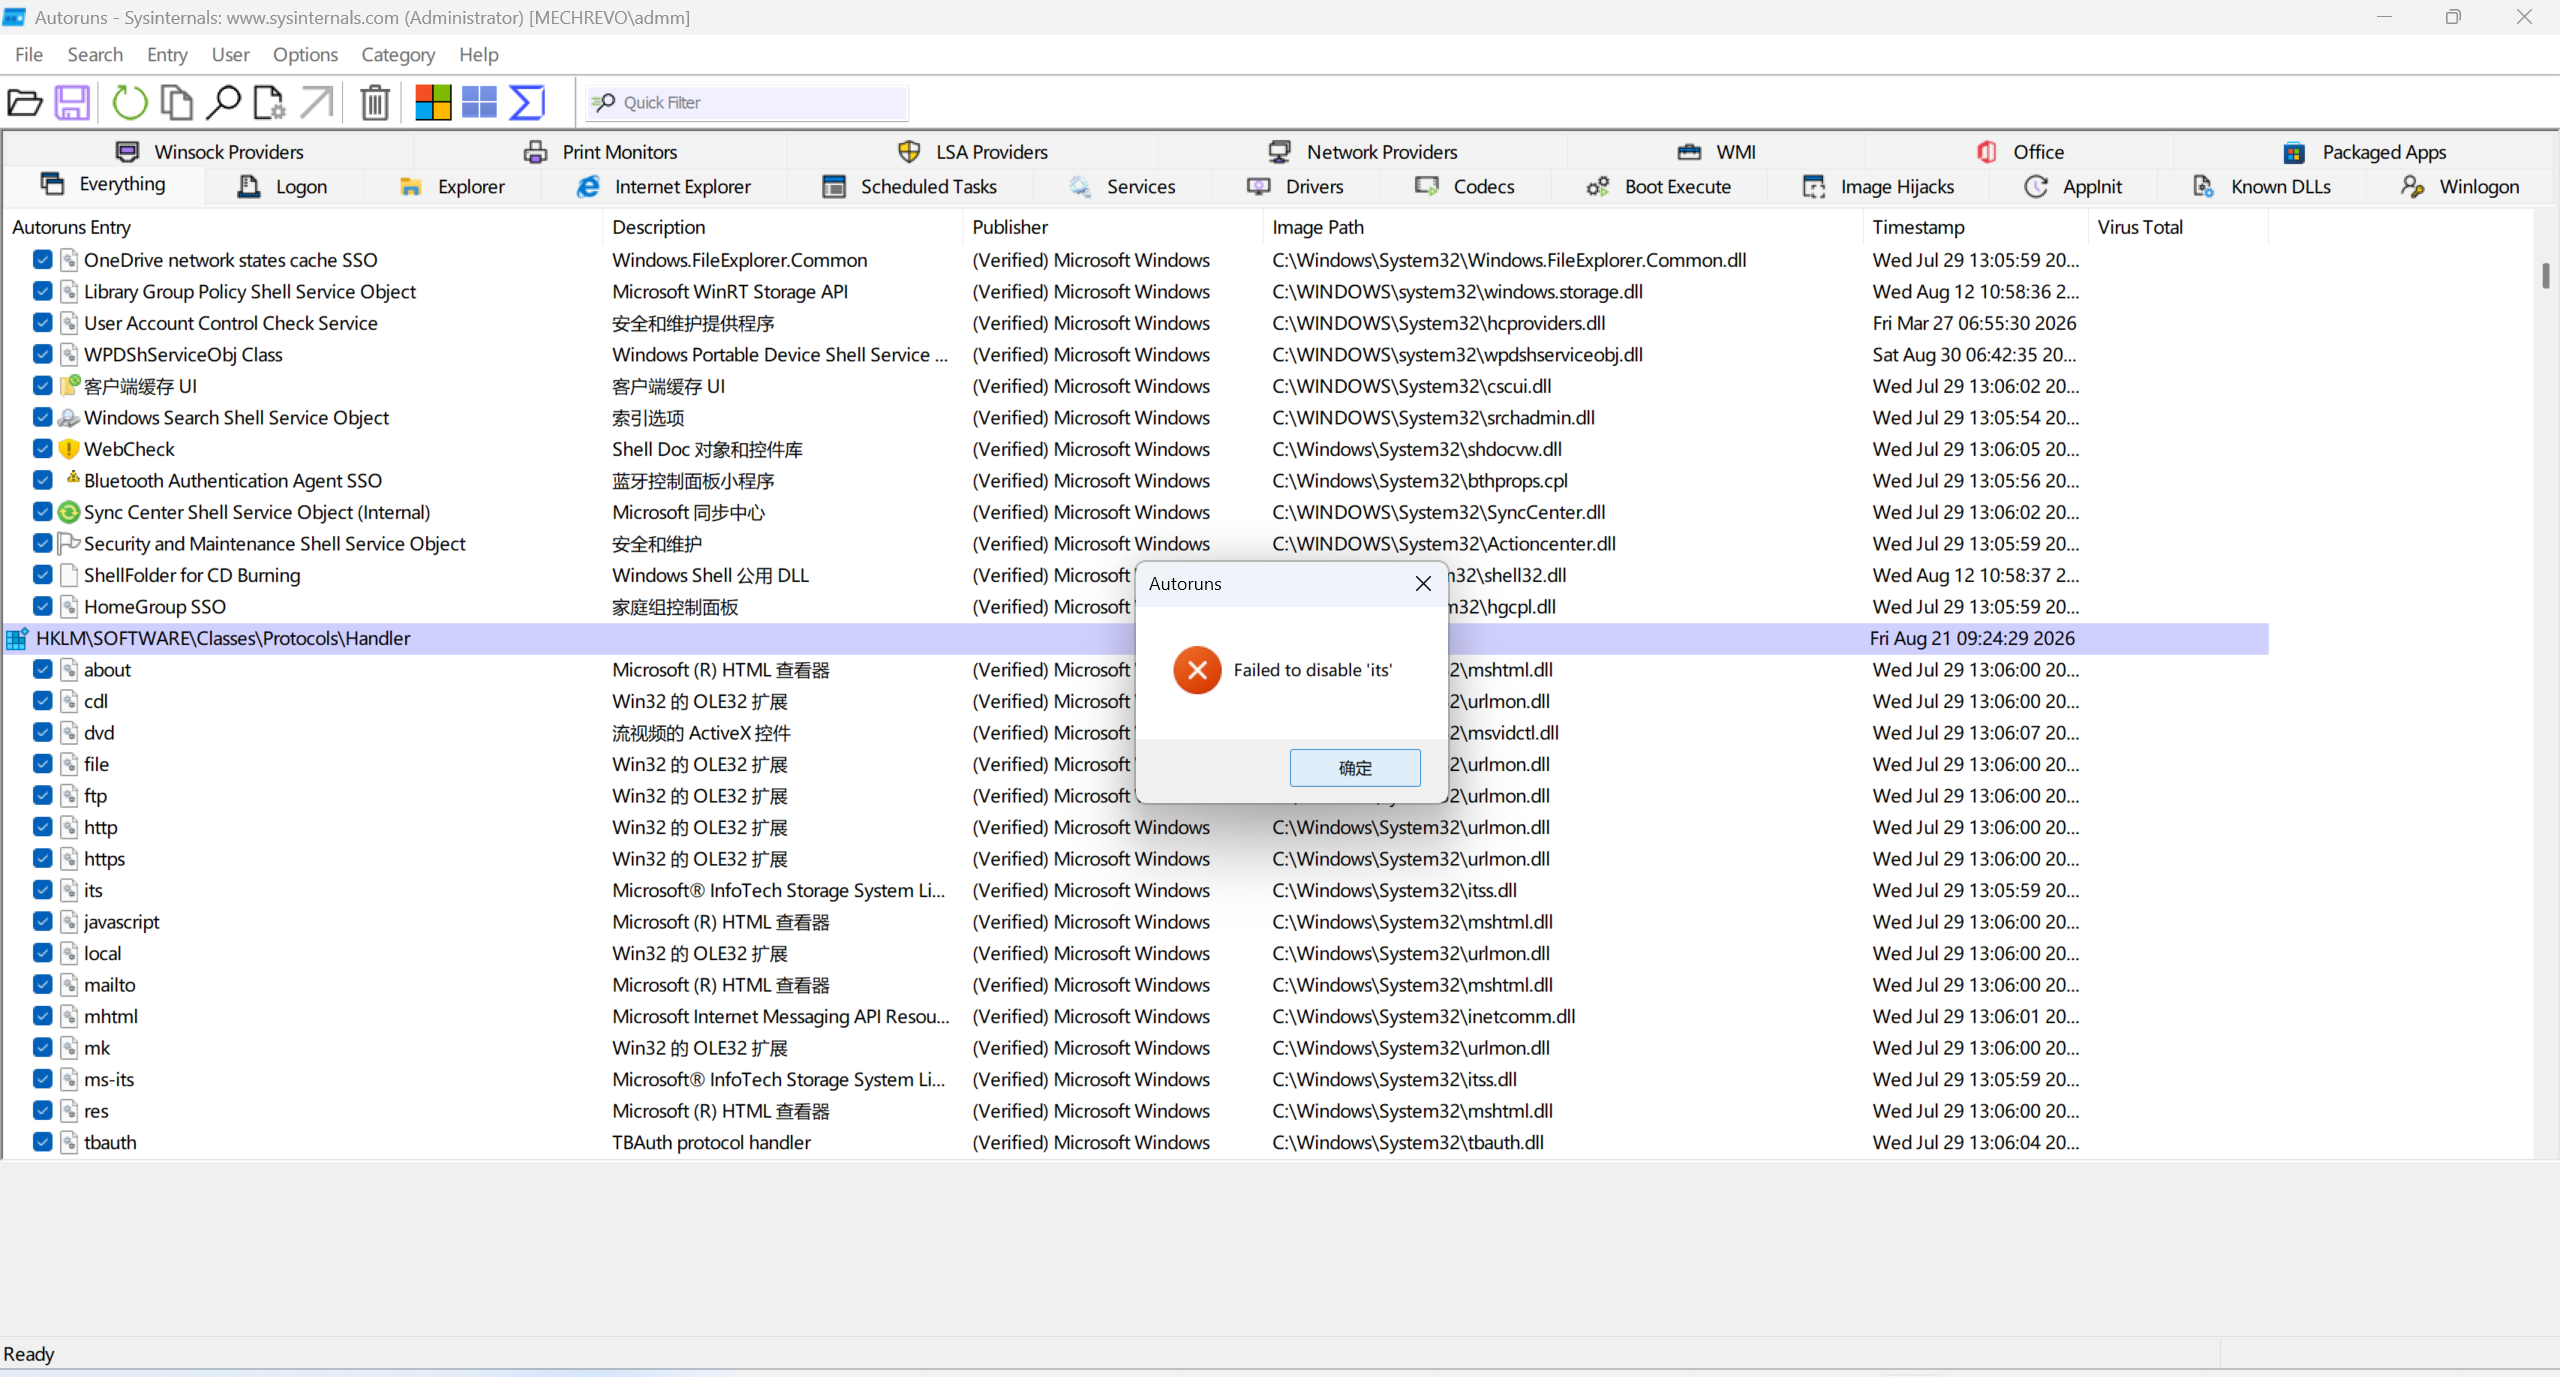Toggle the WebCheck entry checkbox
Screen dimensions: 2560x1377
click(42, 449)
